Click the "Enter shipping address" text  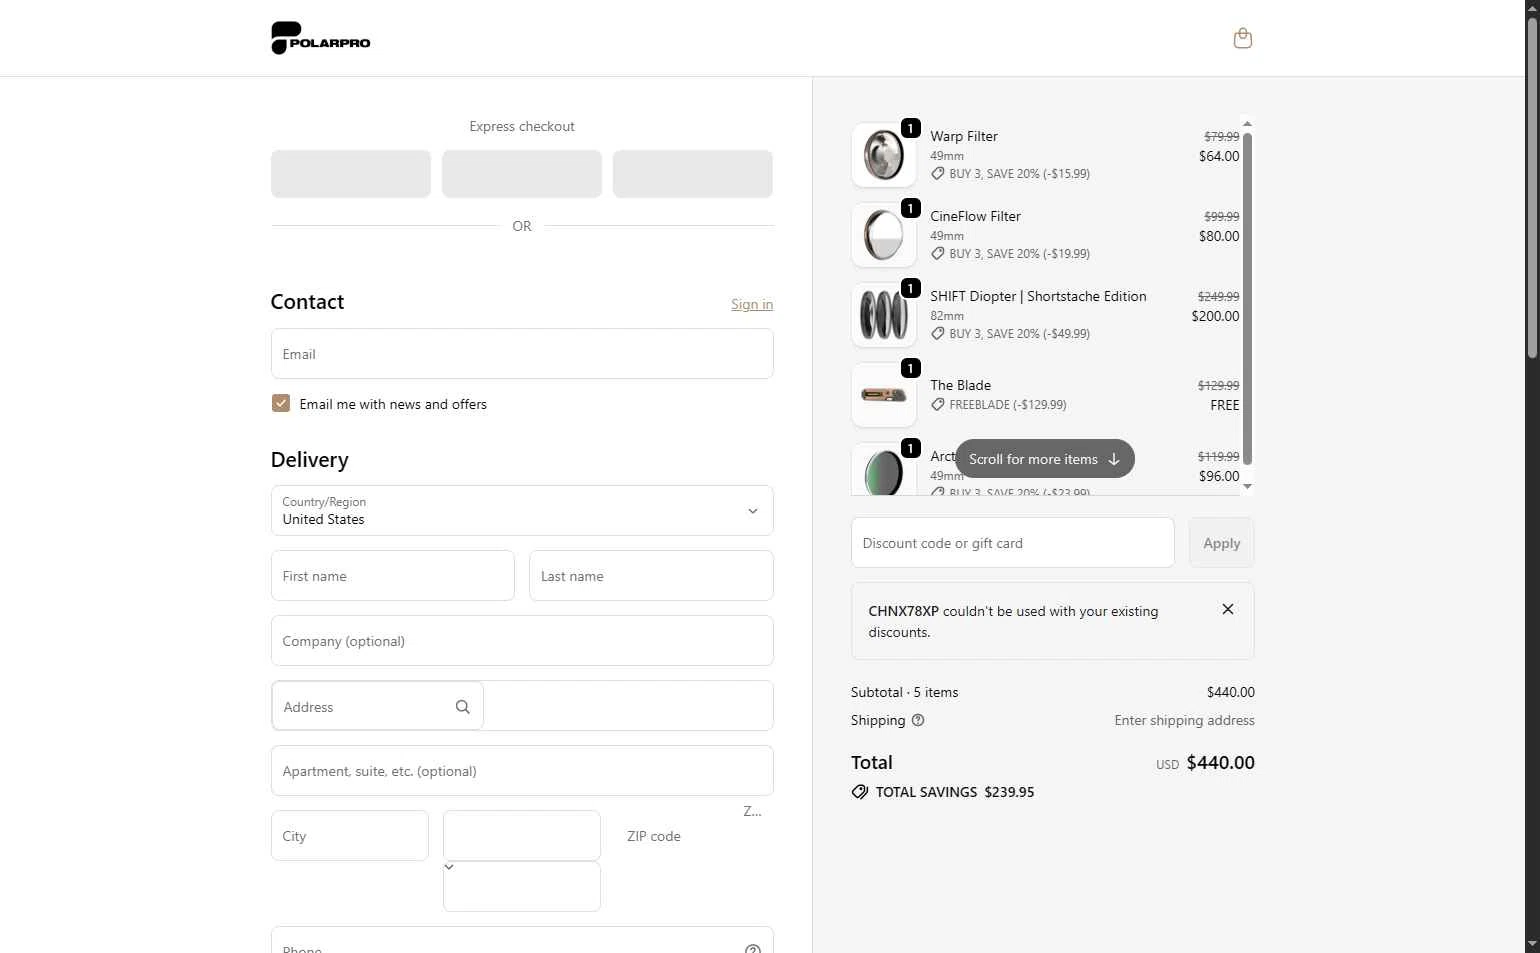coord(1184,720)
